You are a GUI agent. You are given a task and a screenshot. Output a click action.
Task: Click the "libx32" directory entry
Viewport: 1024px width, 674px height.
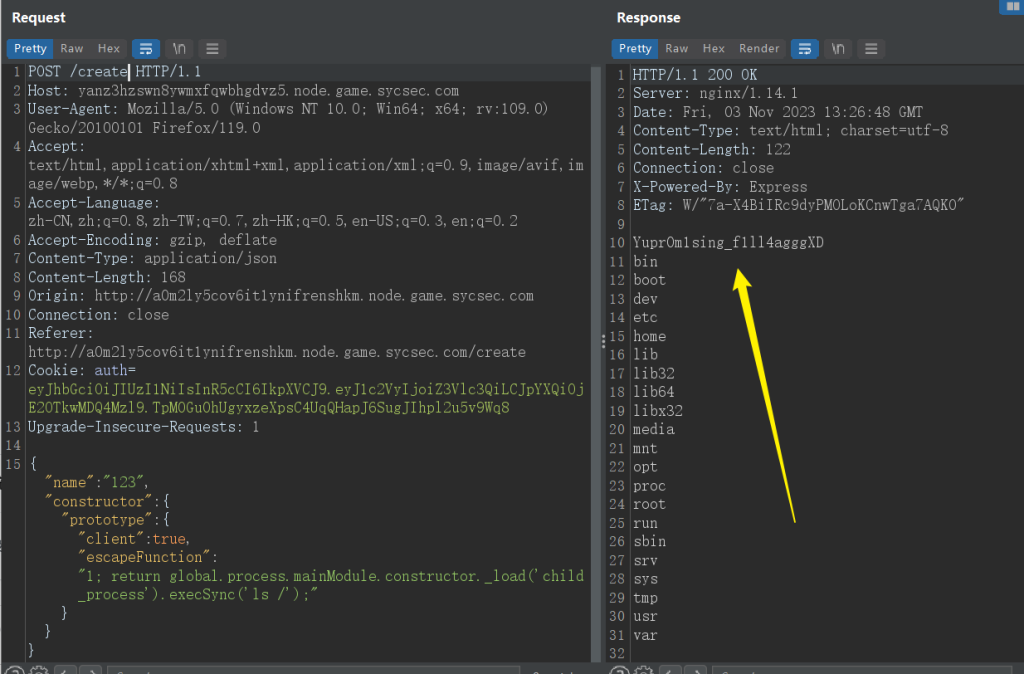coord(658,411)
